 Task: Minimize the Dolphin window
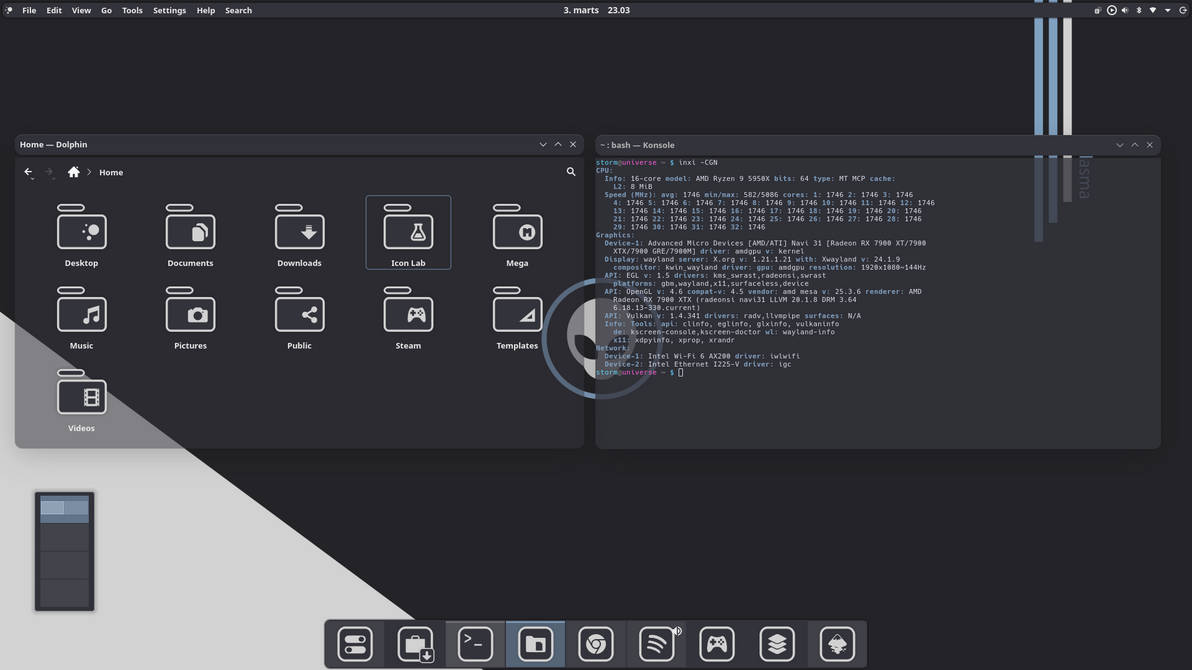(543, 144)
